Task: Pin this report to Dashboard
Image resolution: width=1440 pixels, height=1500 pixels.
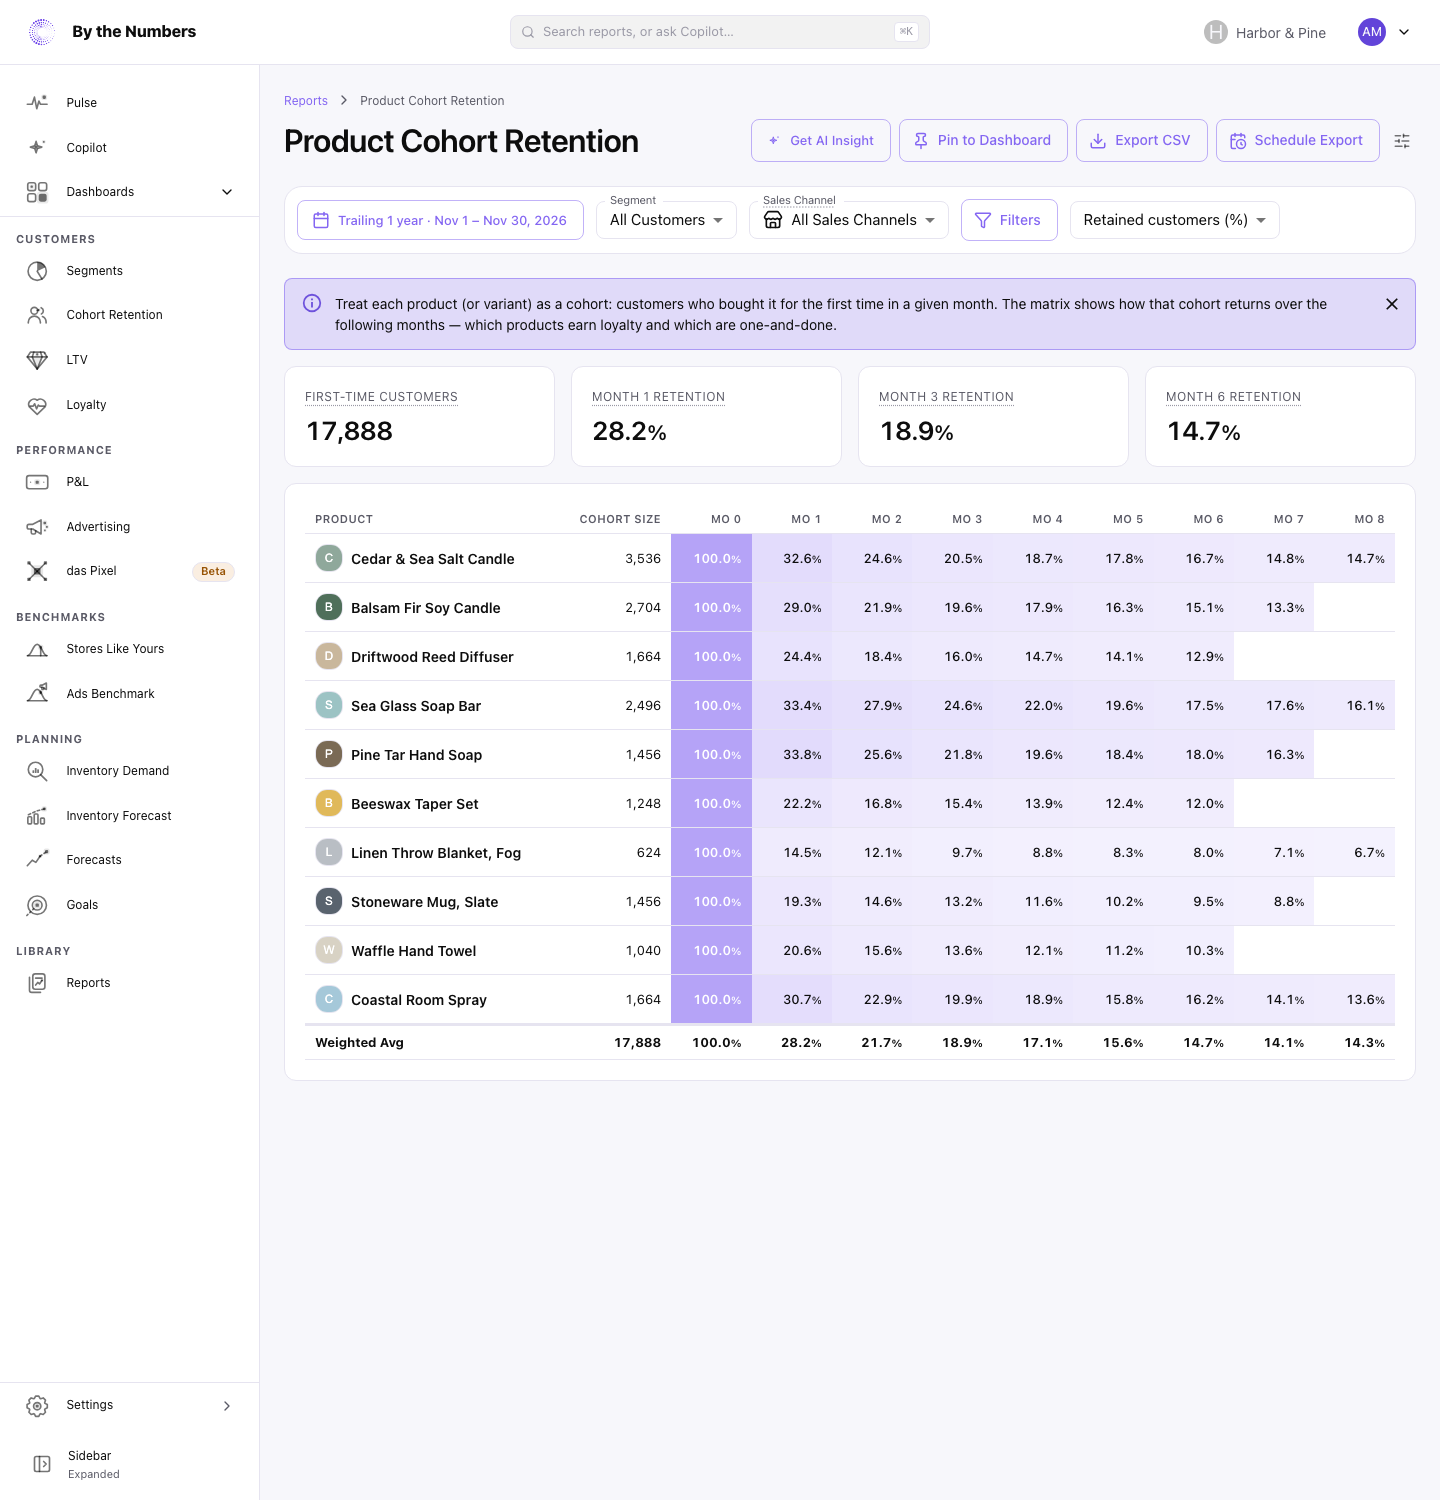Action: [983, 141]
